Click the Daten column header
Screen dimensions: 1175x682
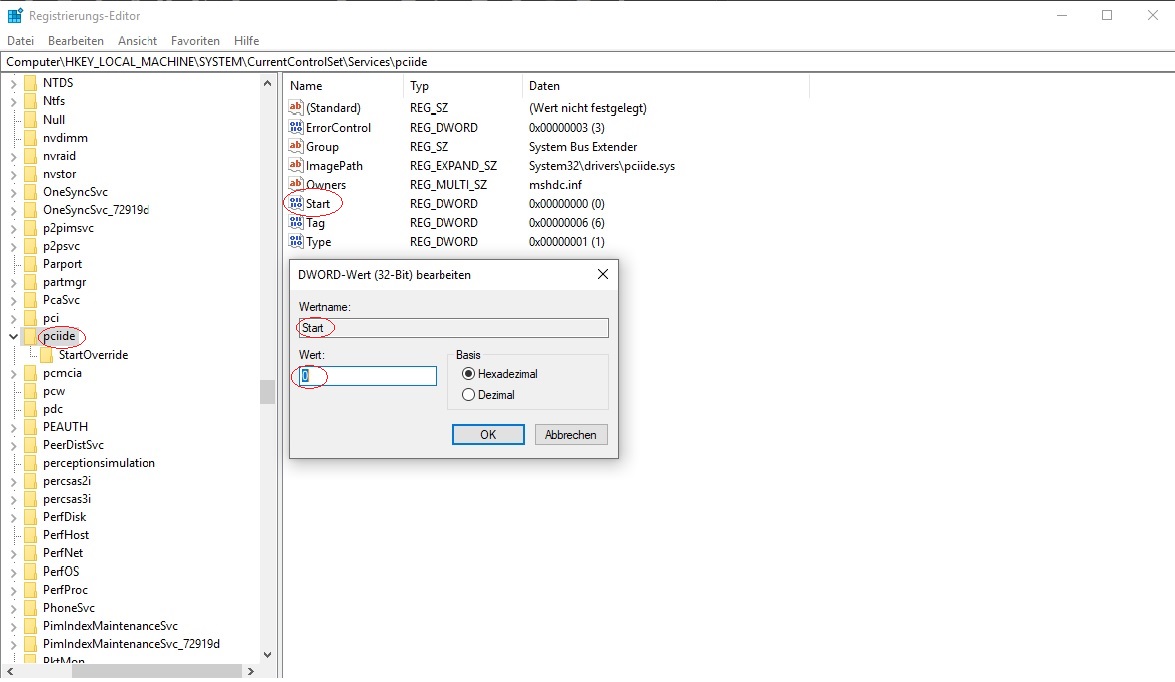[x=665, y=85]
